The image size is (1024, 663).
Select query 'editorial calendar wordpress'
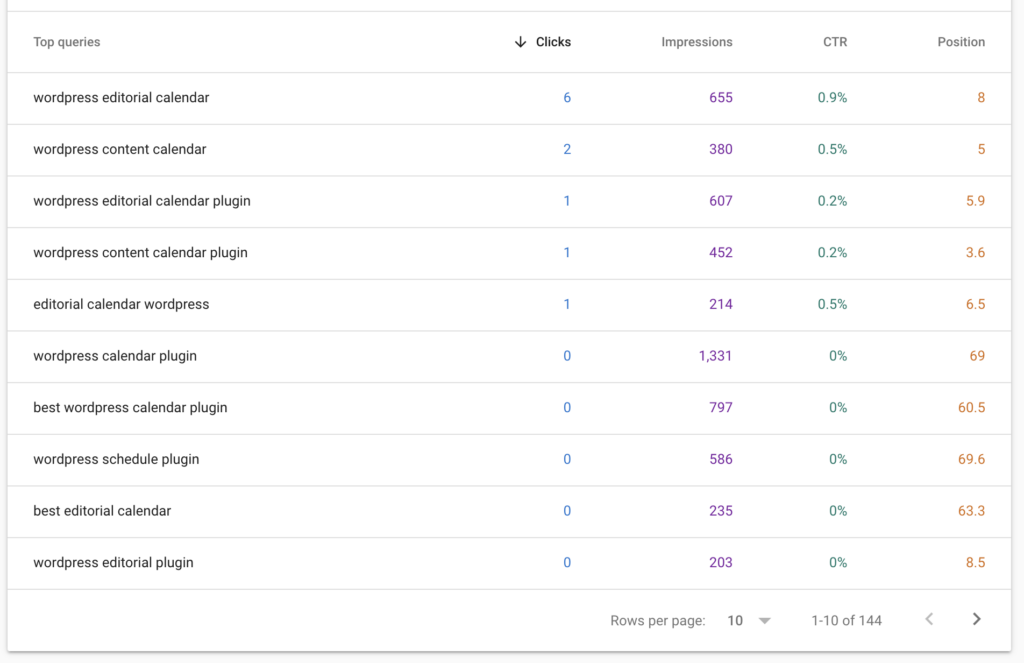pos(121,304)
